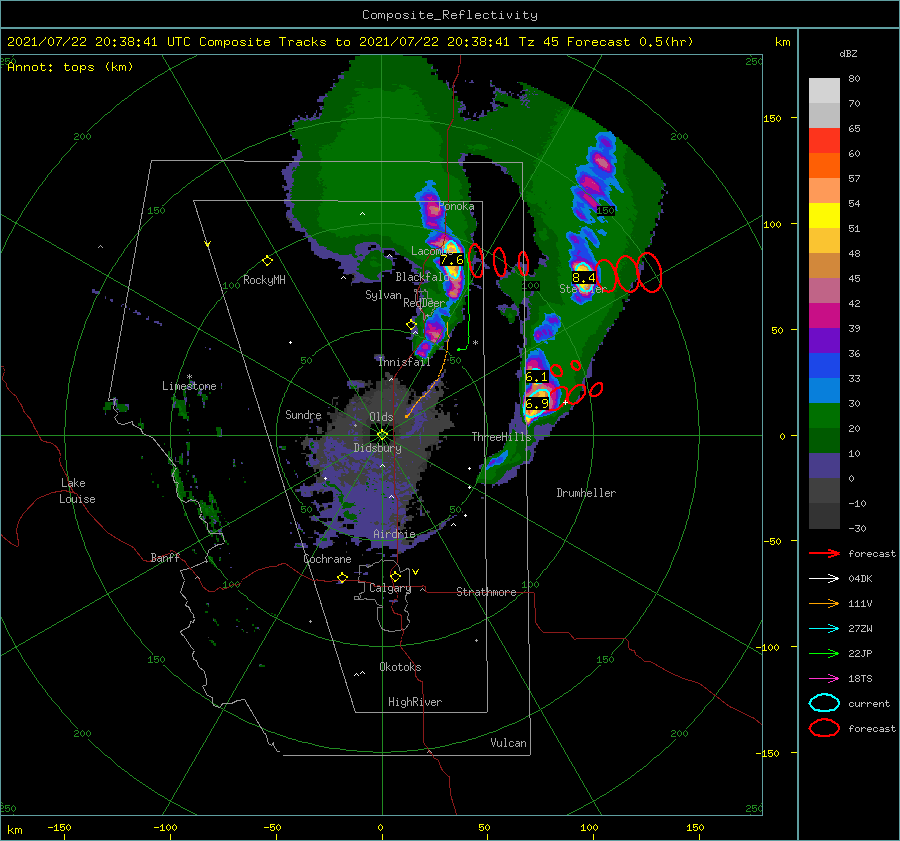The height and width of the screenshot is (841, 900).
Task: Click the ThreeHills map label
Action: tap(502, 437)
